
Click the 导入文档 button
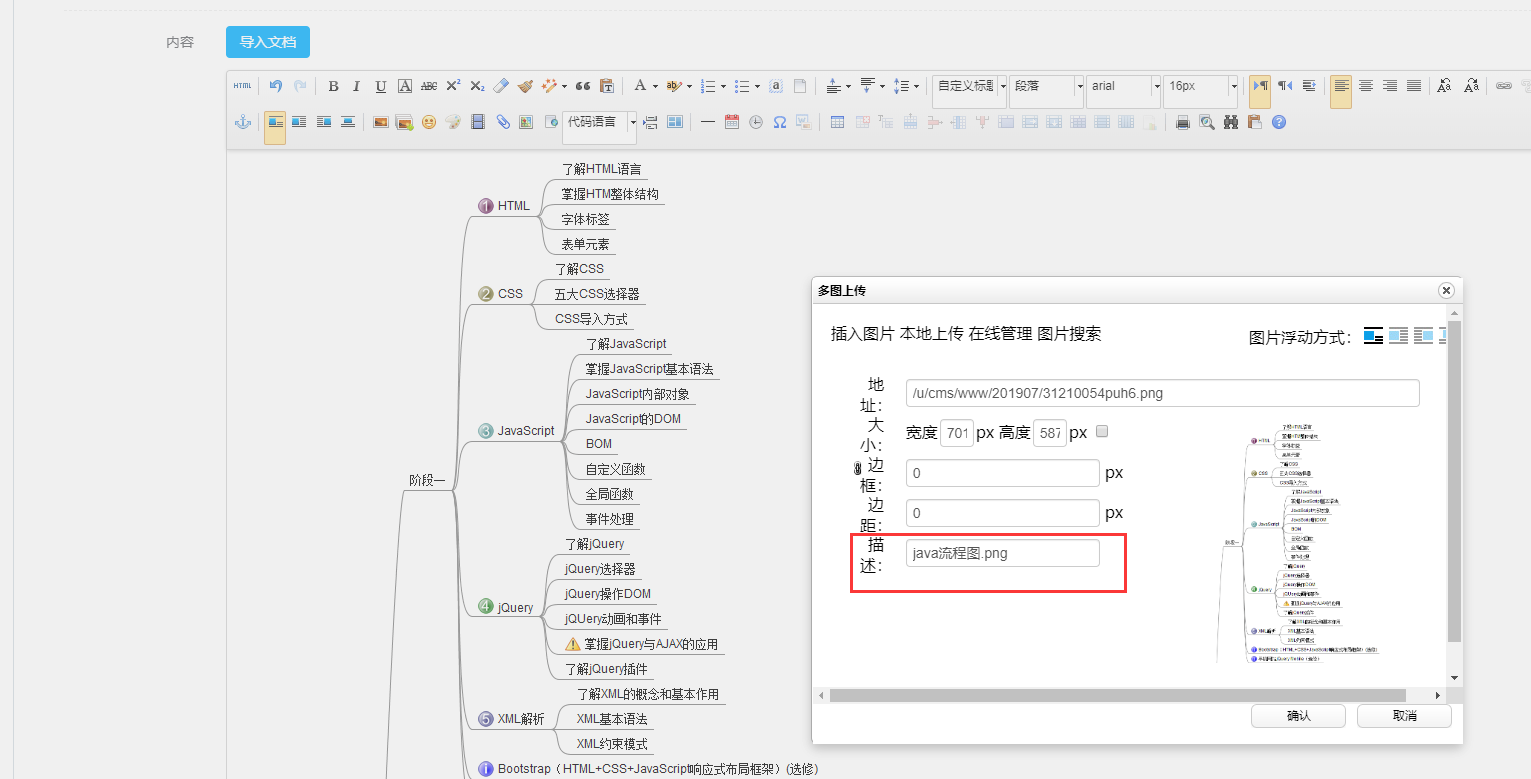(268, 42)
